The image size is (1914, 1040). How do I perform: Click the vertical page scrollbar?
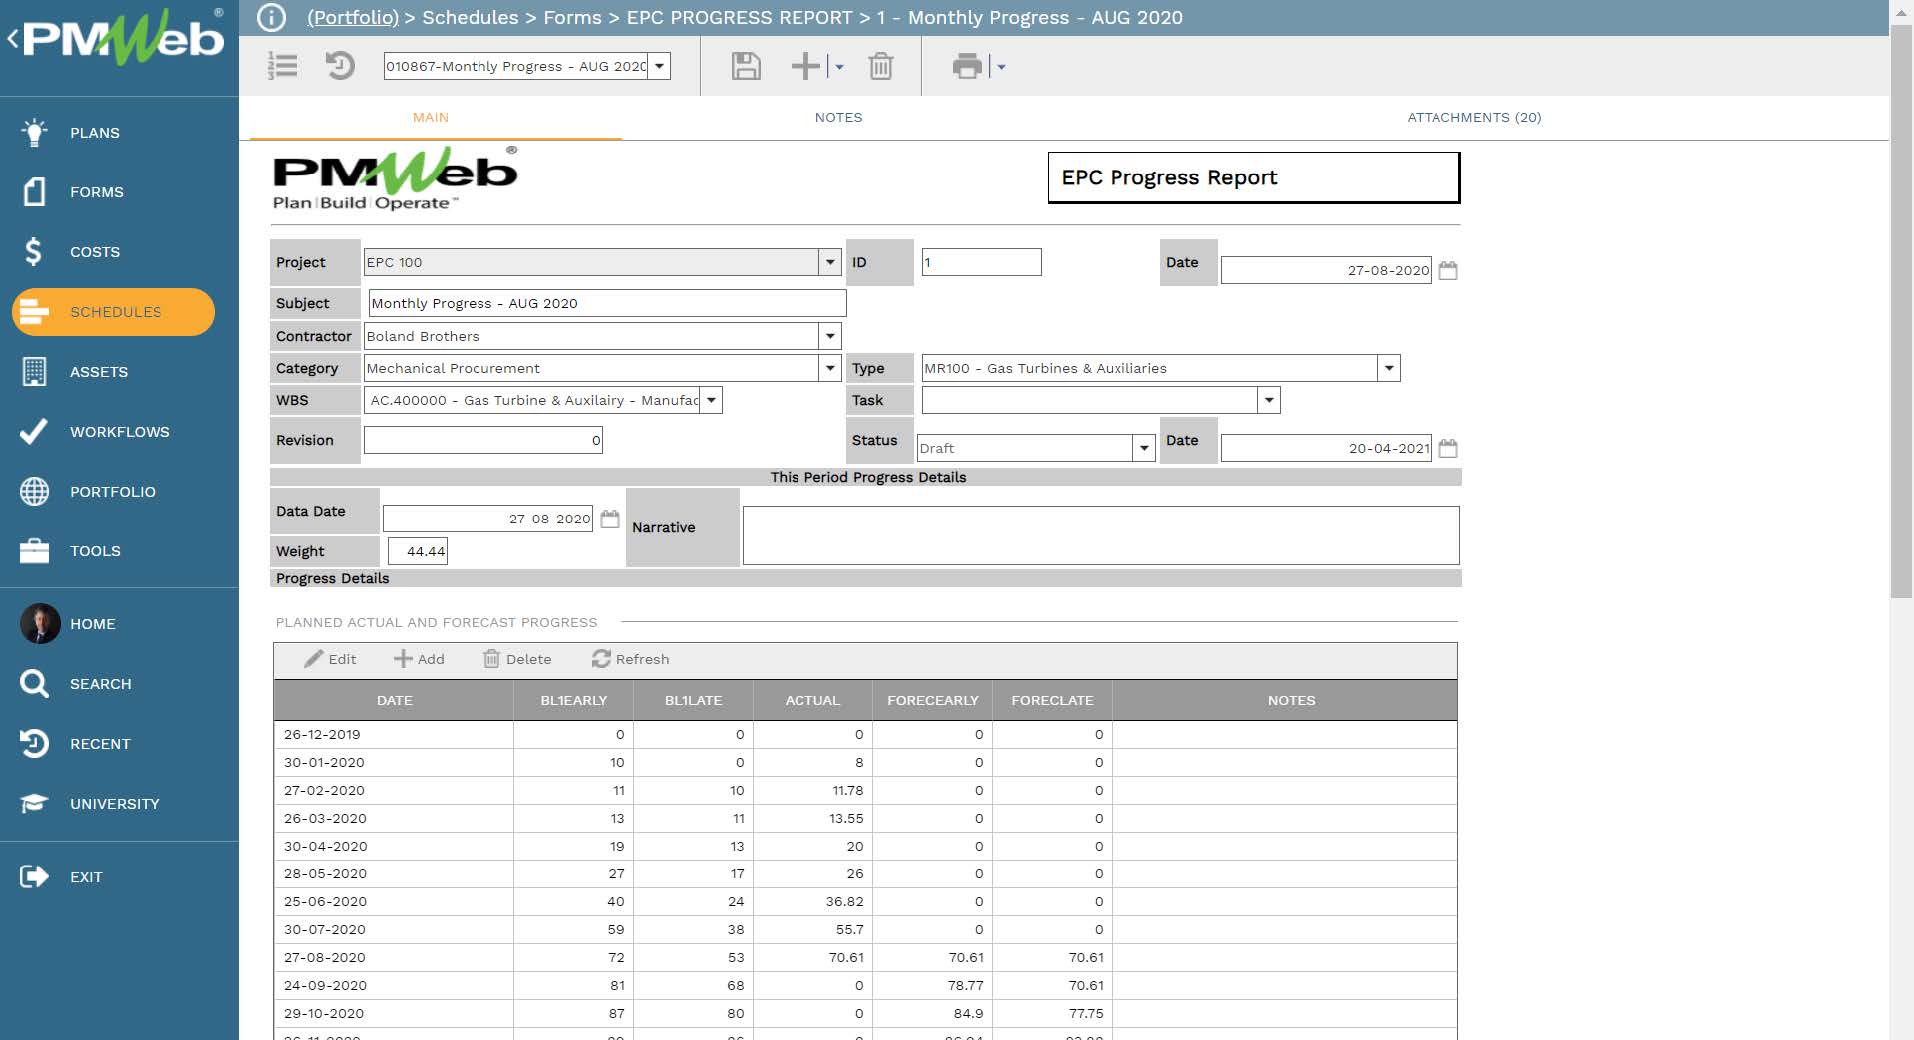[x=1901, y=310]
